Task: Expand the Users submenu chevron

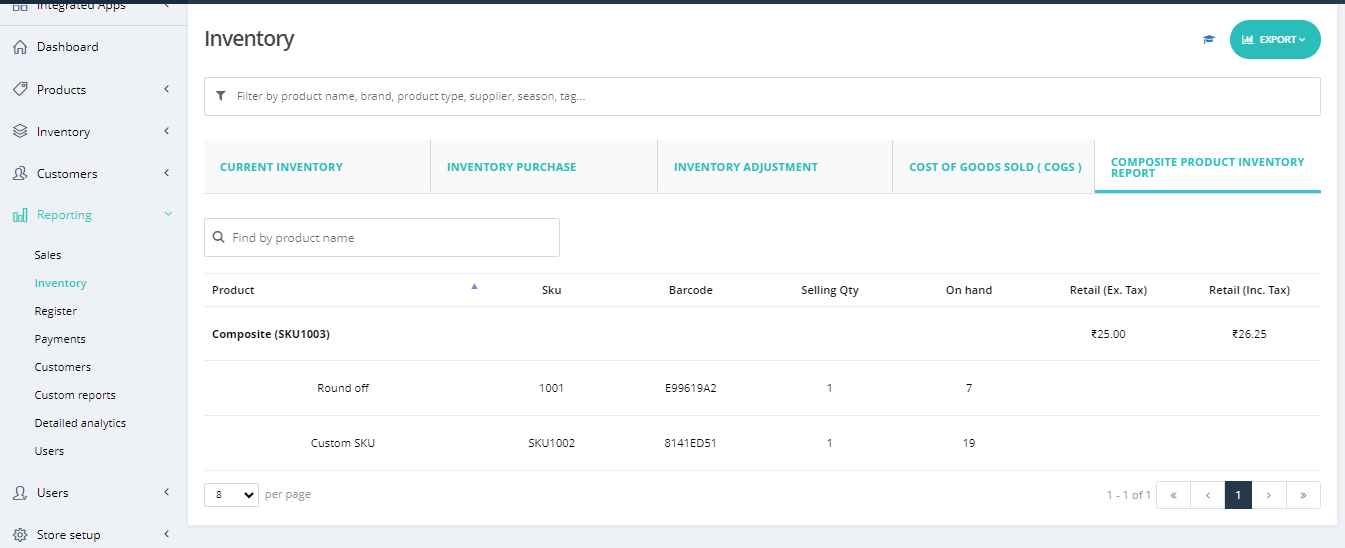Action: tap(167, 492)
